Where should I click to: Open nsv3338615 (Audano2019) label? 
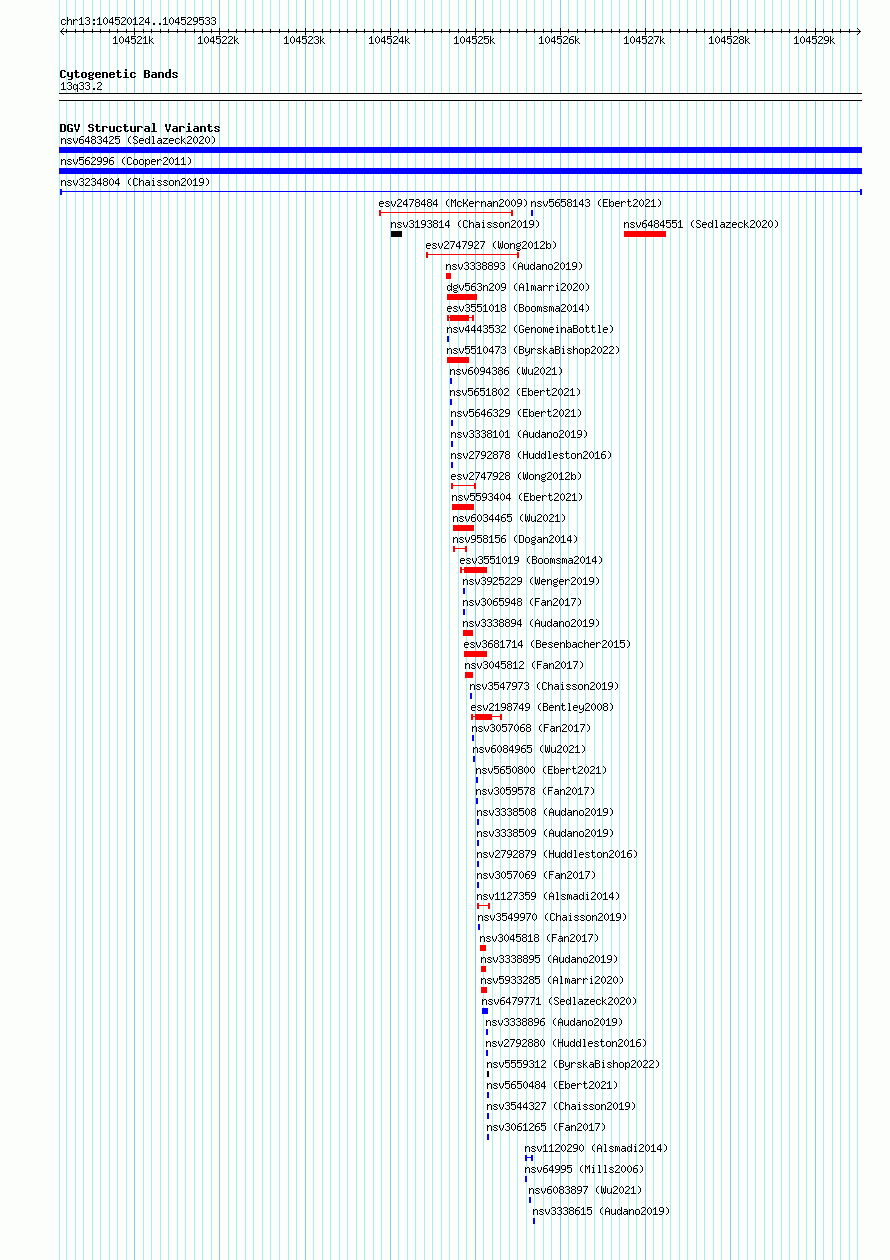point(601,1211)
